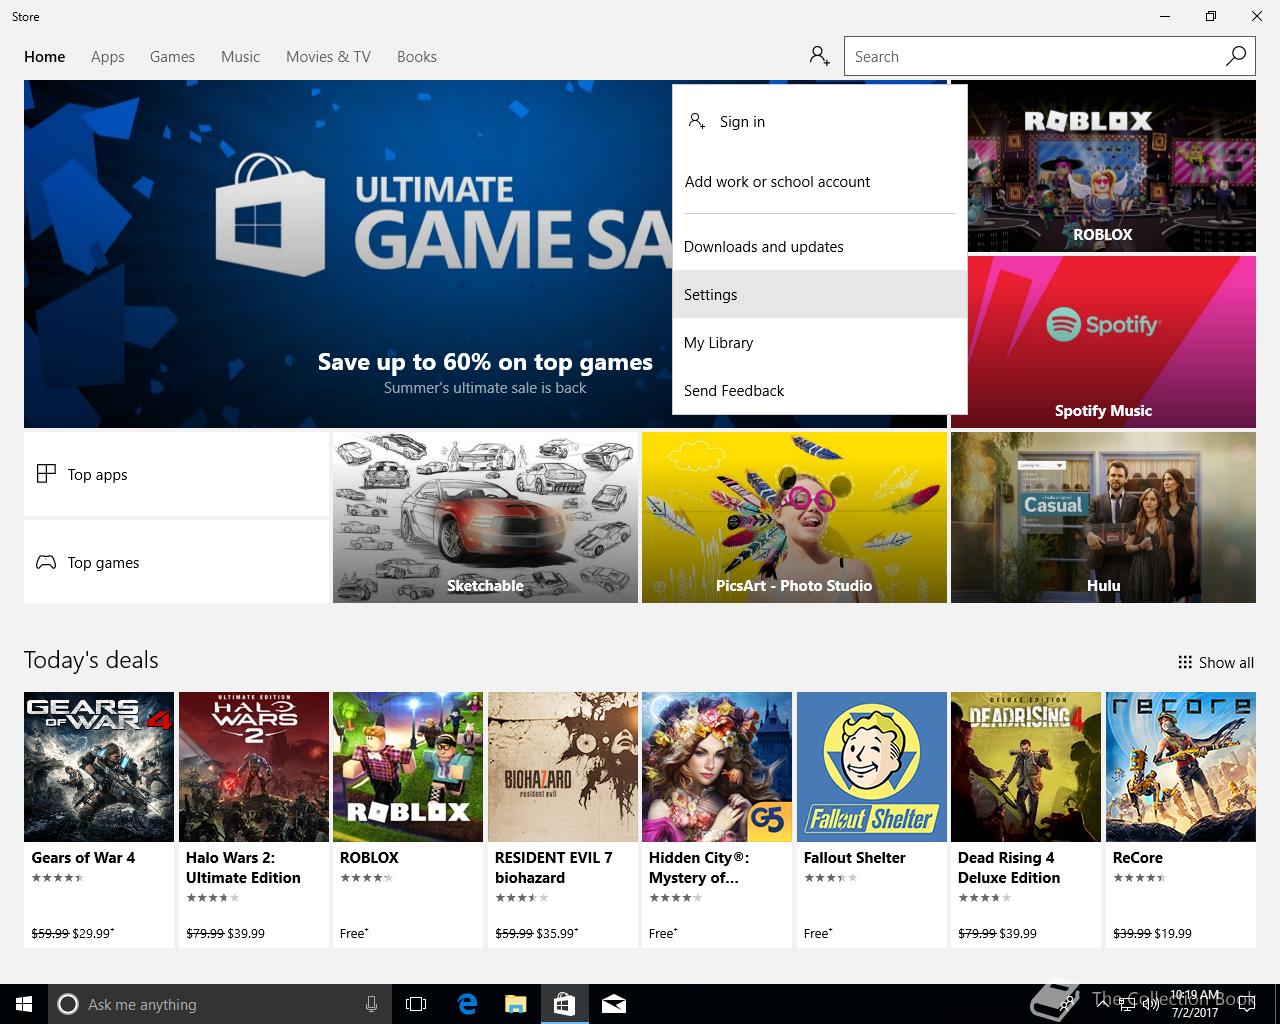Open the Windows Start button

24,1004
